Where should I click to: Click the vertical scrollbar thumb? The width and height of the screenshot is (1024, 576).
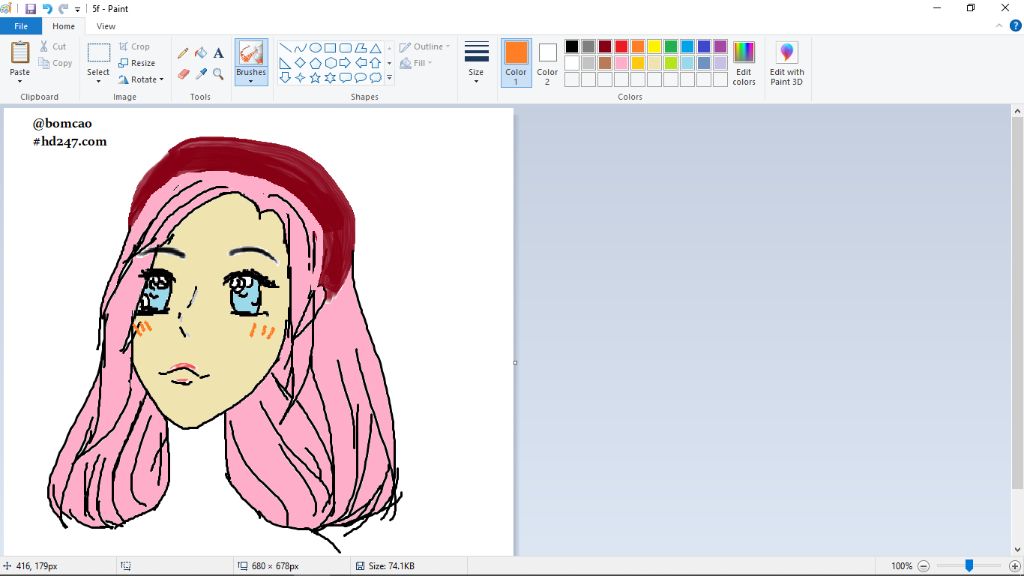[x=1017, y=303]
